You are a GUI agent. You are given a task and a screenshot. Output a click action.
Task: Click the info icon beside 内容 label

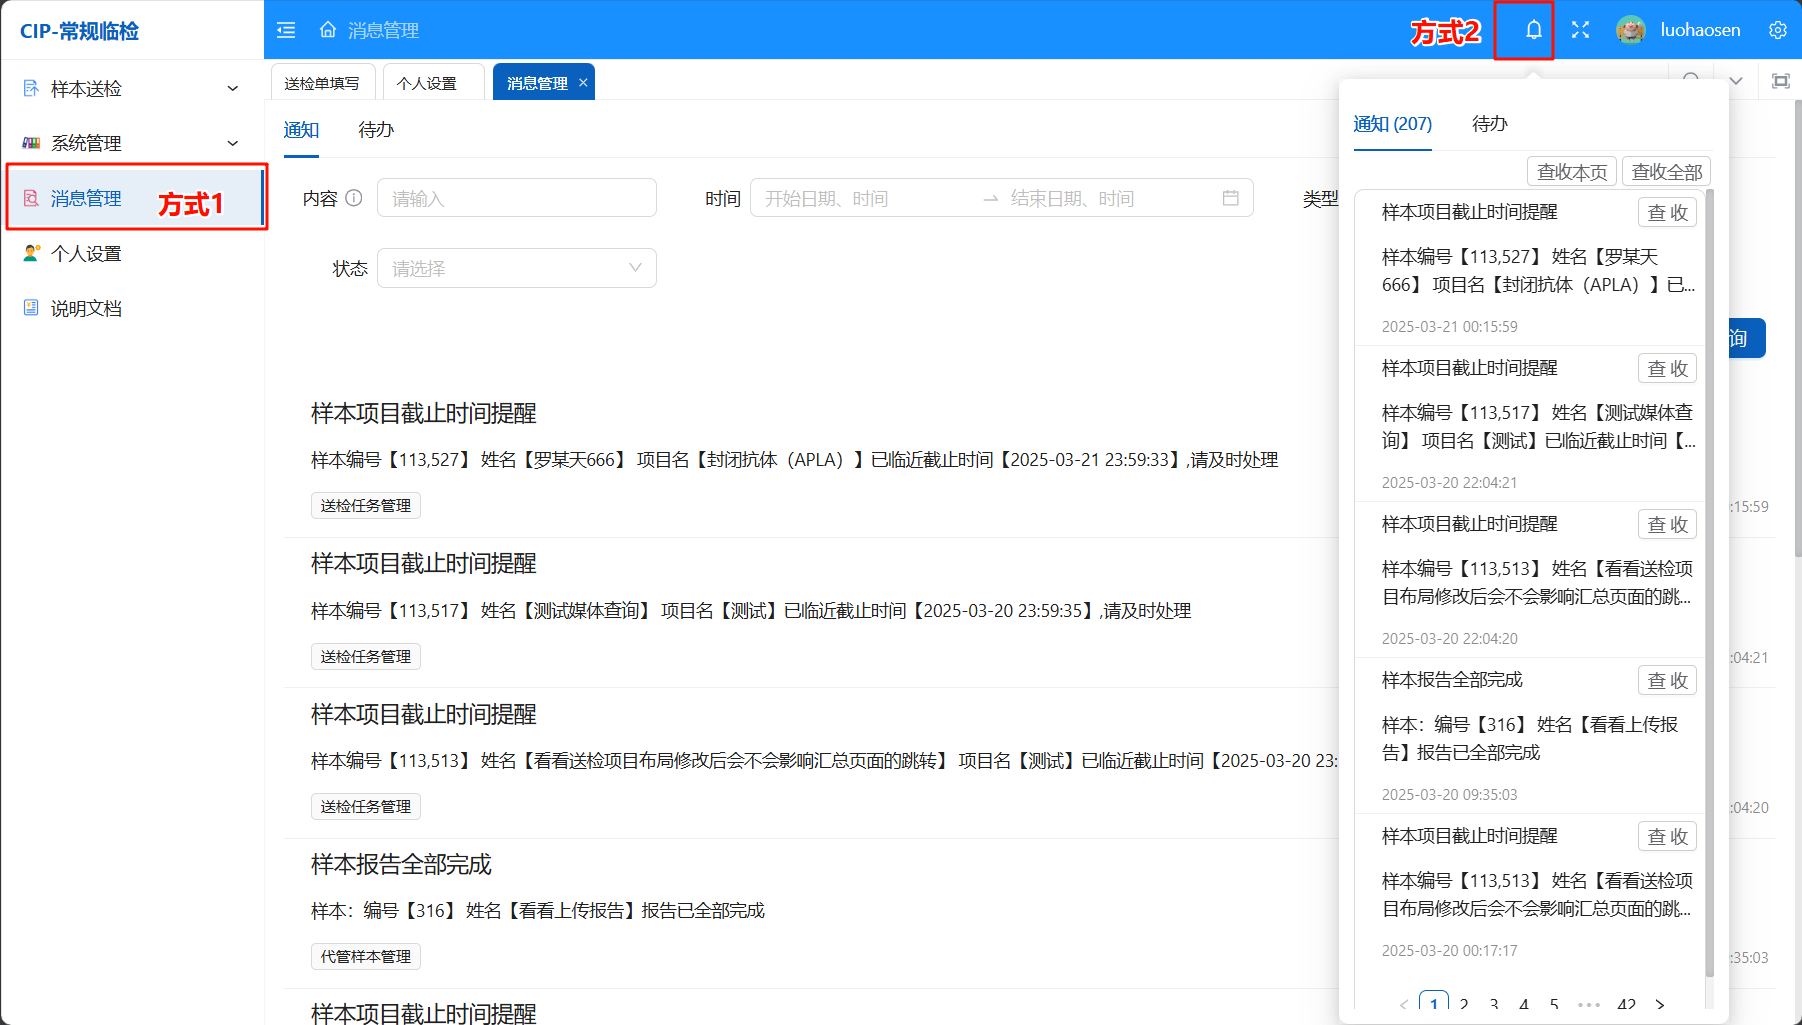354,198
